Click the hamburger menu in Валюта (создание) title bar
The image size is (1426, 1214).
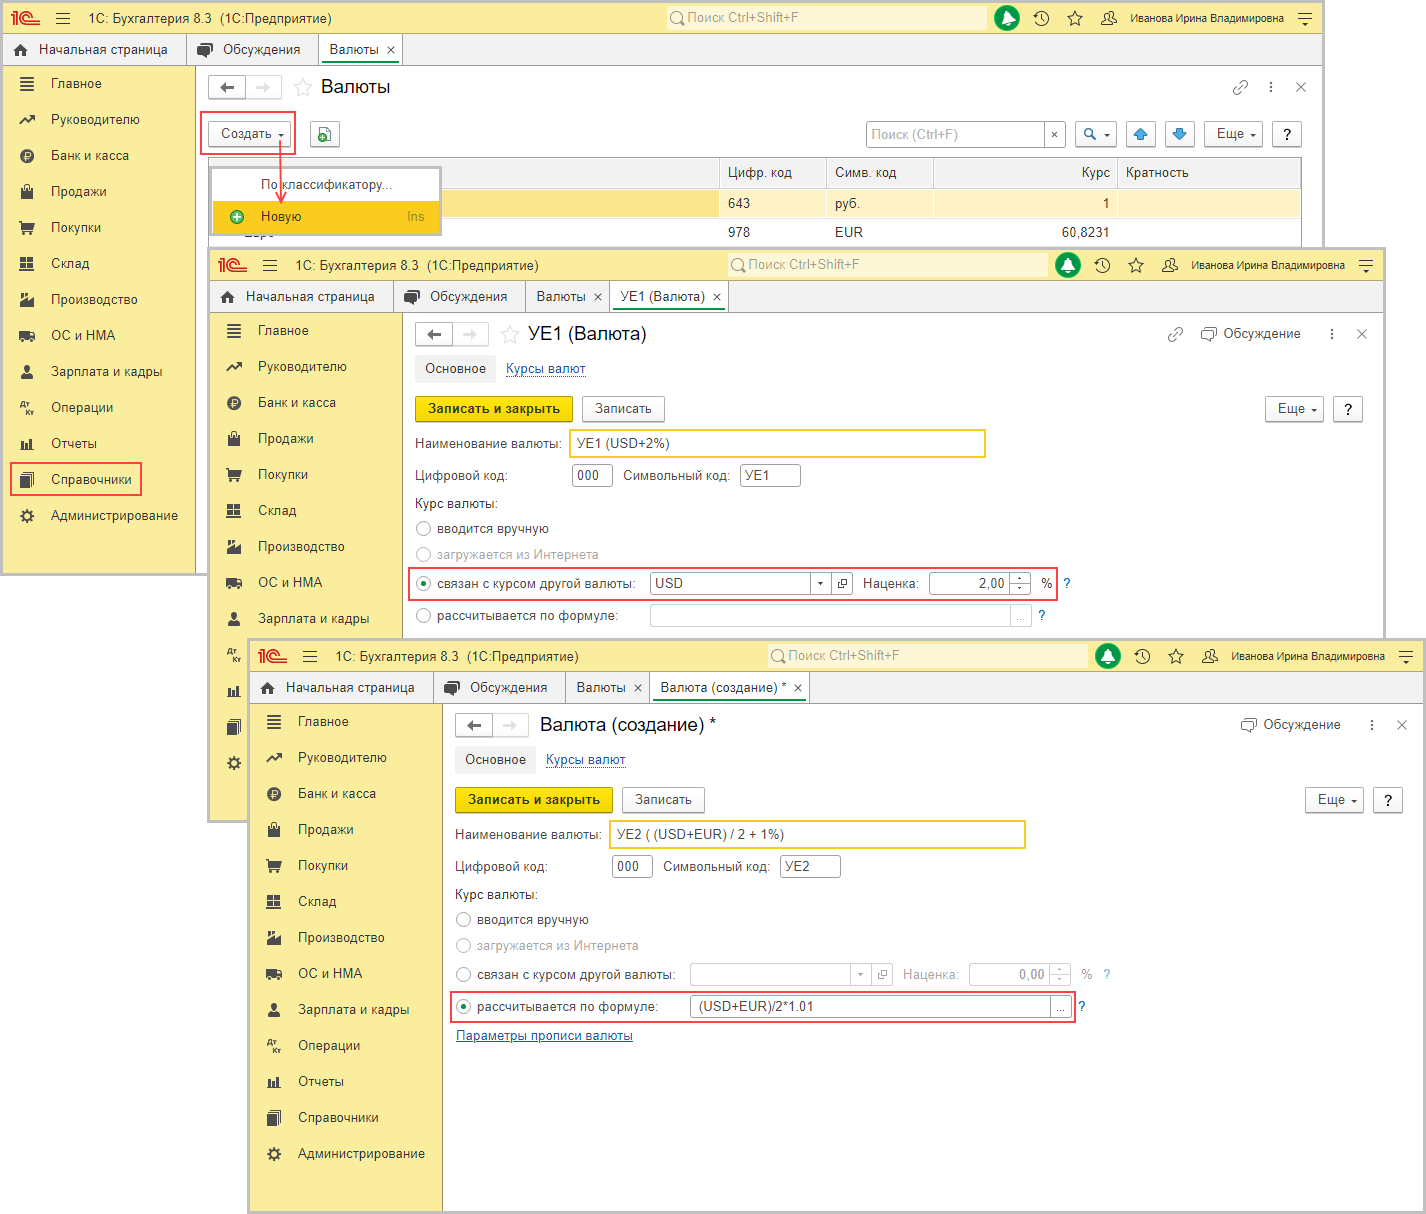tap(310, 656)
